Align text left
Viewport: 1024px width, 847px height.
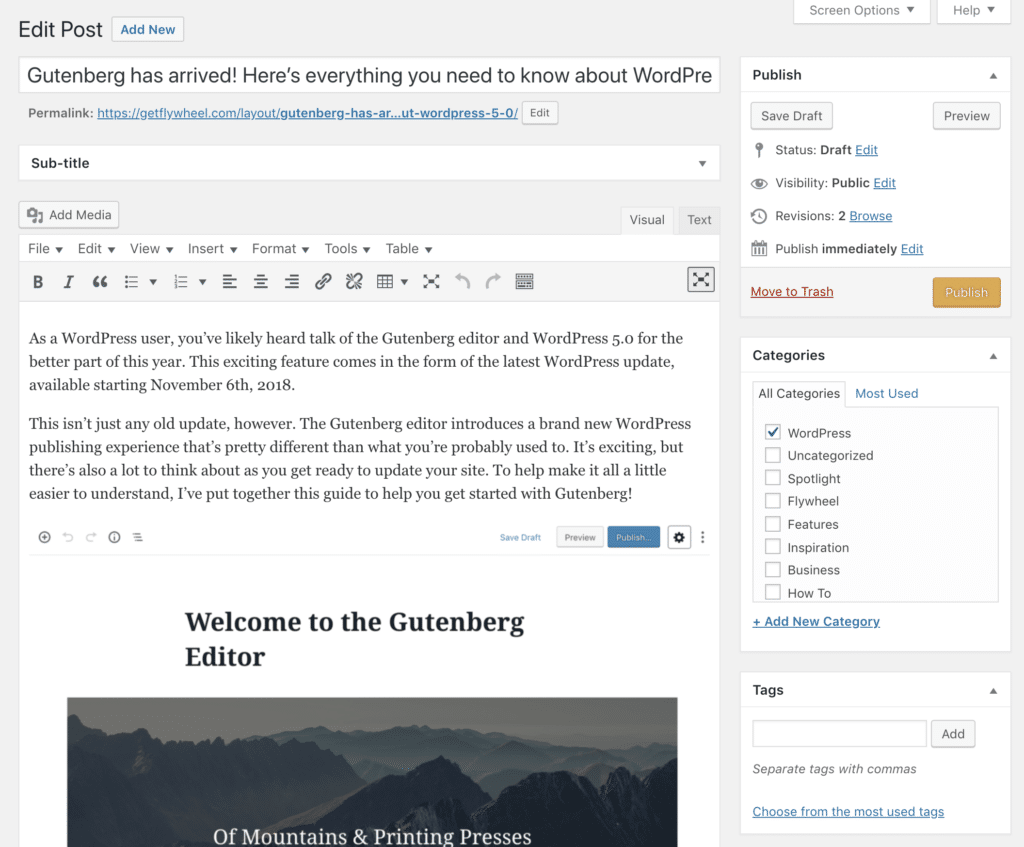pos(229,281)
